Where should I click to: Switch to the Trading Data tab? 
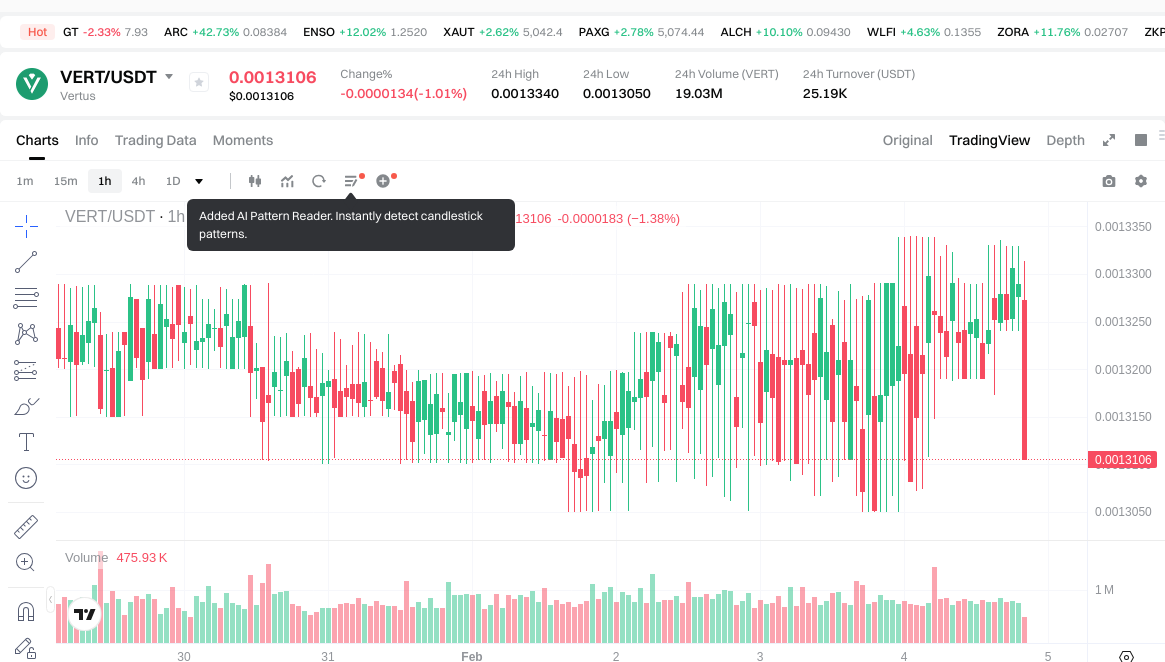[x=155, y=140]
